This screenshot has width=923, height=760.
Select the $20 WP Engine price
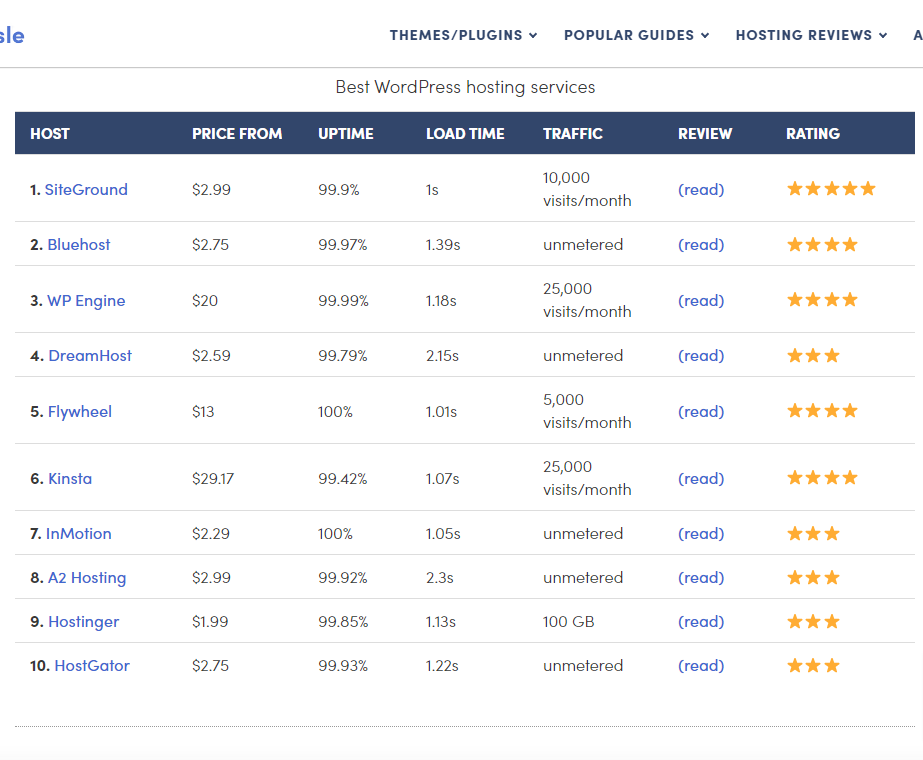(x=205, y=301)
